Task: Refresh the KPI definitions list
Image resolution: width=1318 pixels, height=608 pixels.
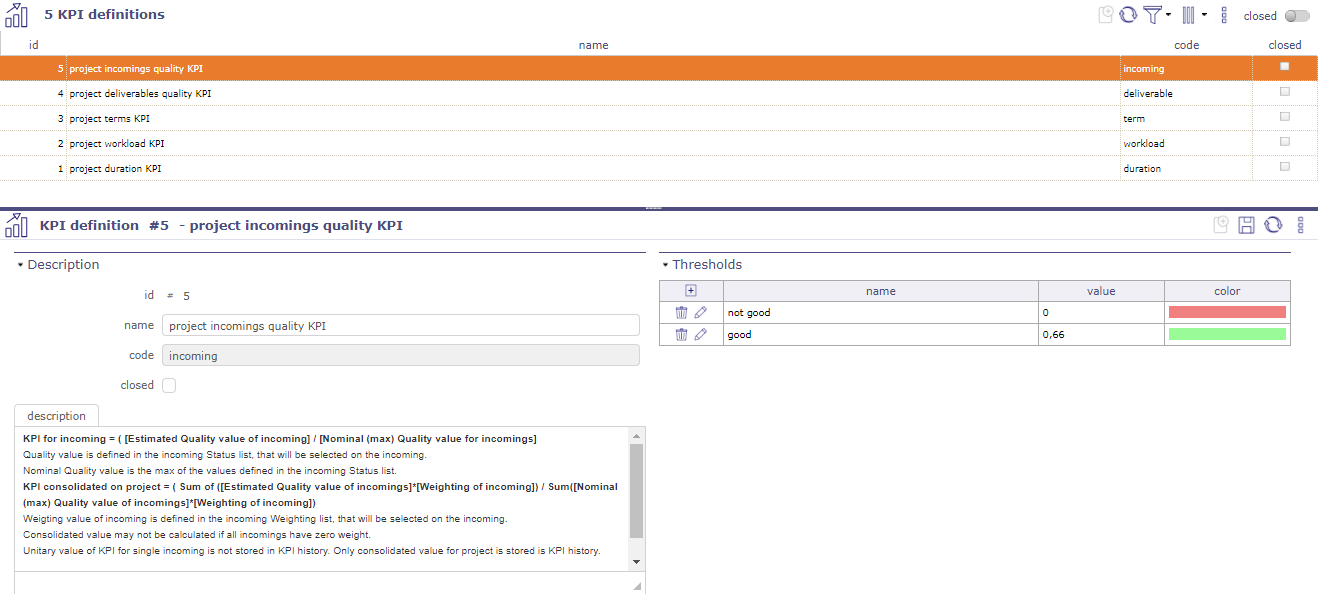Action: [x=1130, y=15]
